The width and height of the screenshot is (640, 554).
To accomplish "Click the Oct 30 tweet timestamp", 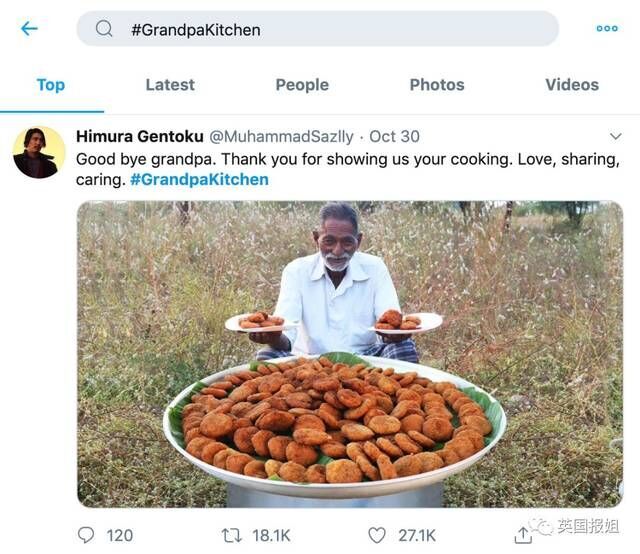I will pos(395,136).
